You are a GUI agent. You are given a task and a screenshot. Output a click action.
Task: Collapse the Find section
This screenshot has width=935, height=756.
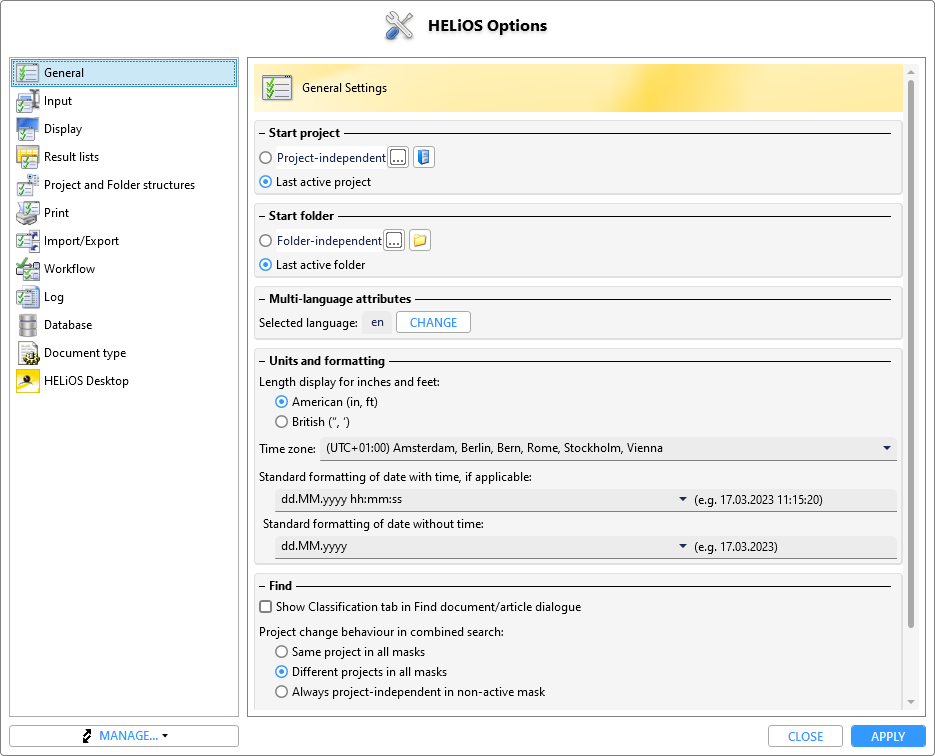pyautogui.click(x=262, y=586)
